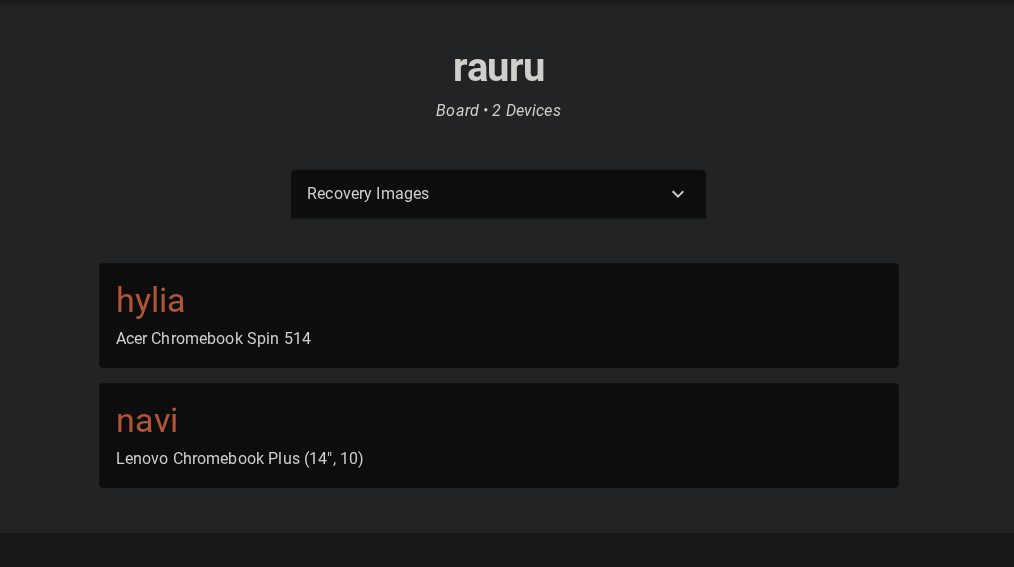Click the rauru page heading

point(499,68)
